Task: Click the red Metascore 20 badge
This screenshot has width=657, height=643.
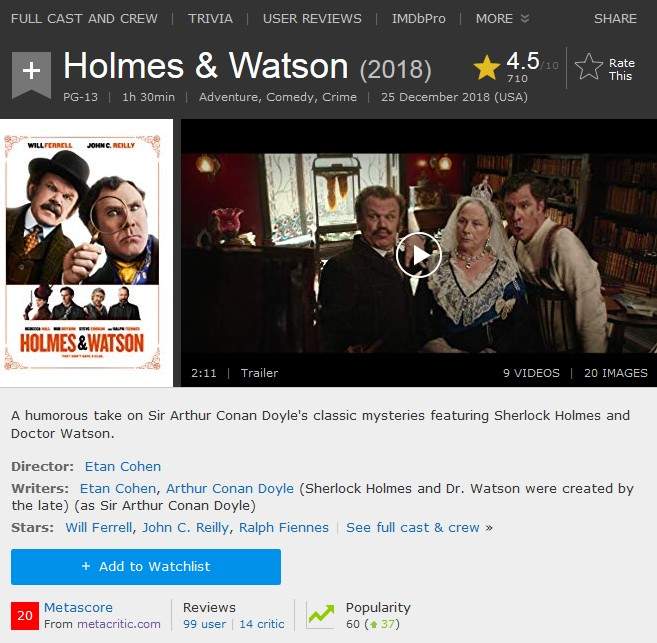Action: pyautogui.click(x=25, y=615)
